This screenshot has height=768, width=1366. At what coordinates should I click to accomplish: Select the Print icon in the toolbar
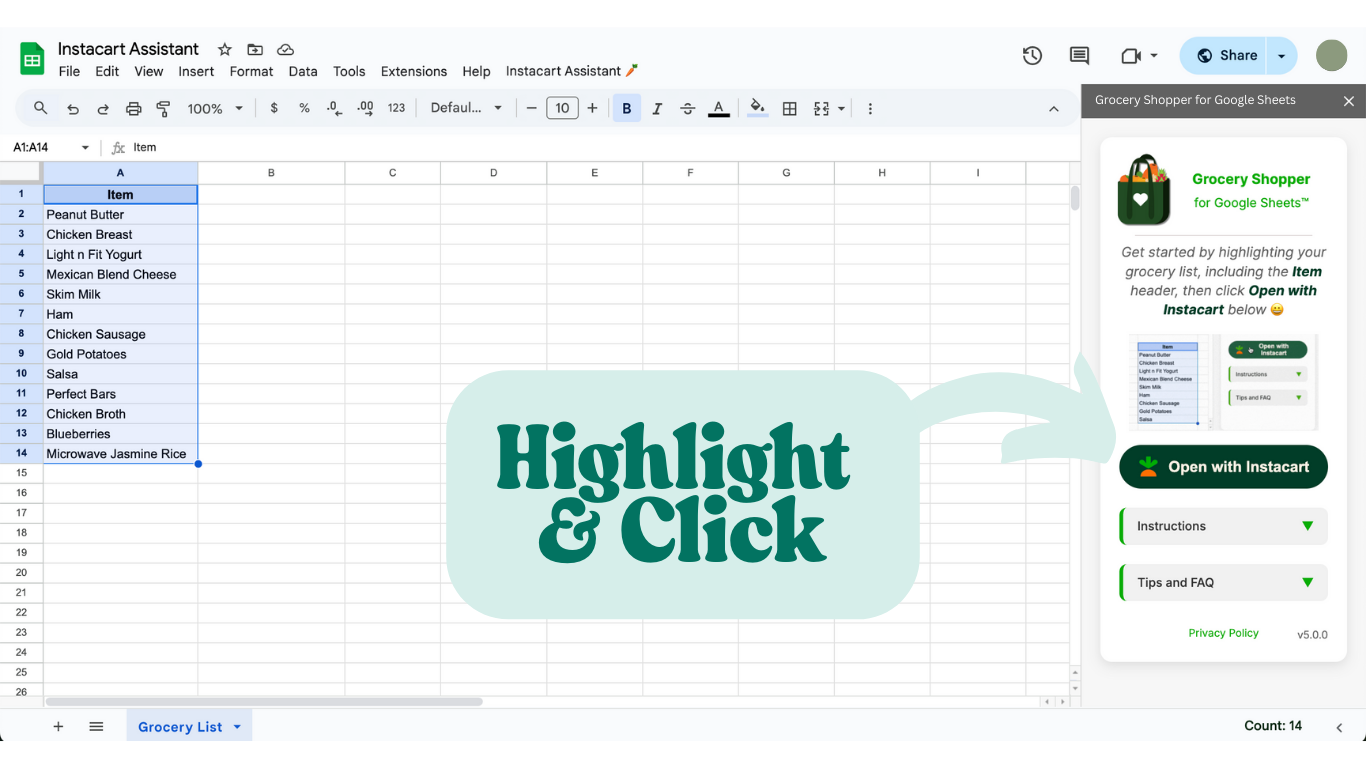point(133,107)
